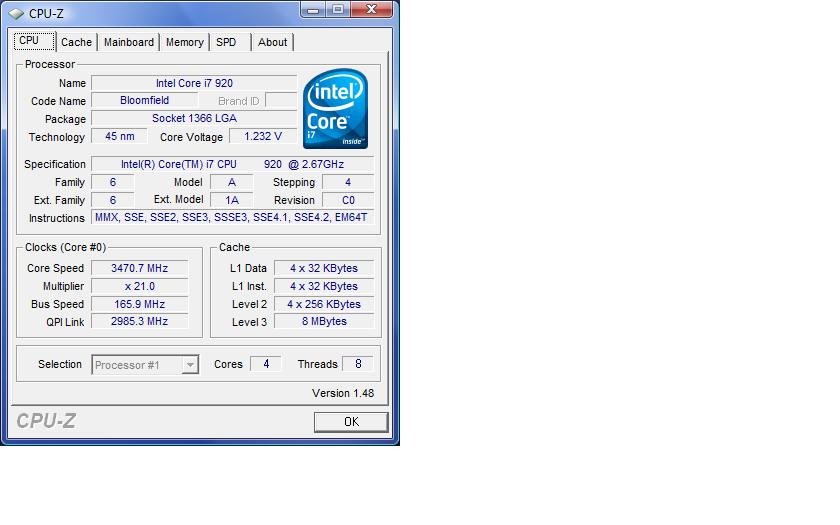Image resolution: width=840 pixels, height=525 pixels.
Task: Close the CPU-Z window
Action: (x=371, y=10)
